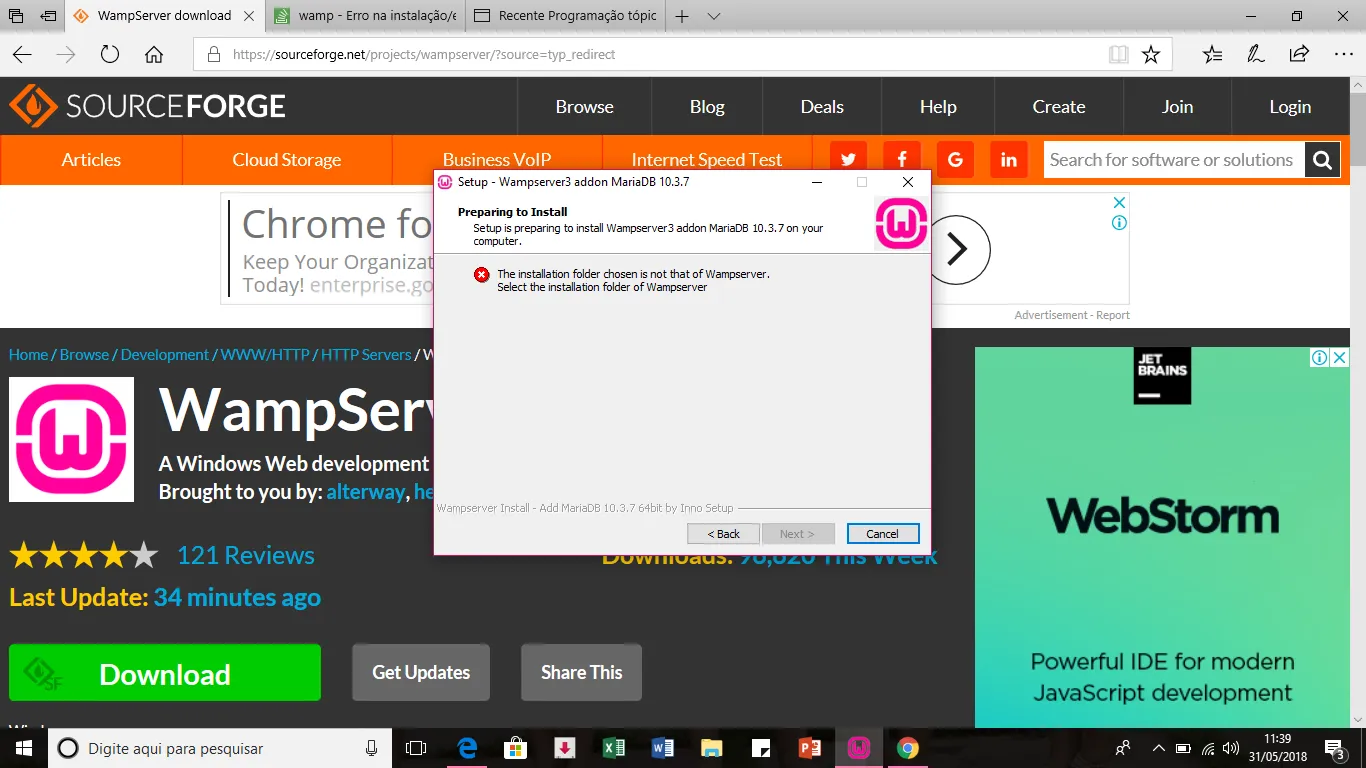The height and width of the screenshot is (768, 1366).
Task: Open the Articles section
Action: point(91,160)
